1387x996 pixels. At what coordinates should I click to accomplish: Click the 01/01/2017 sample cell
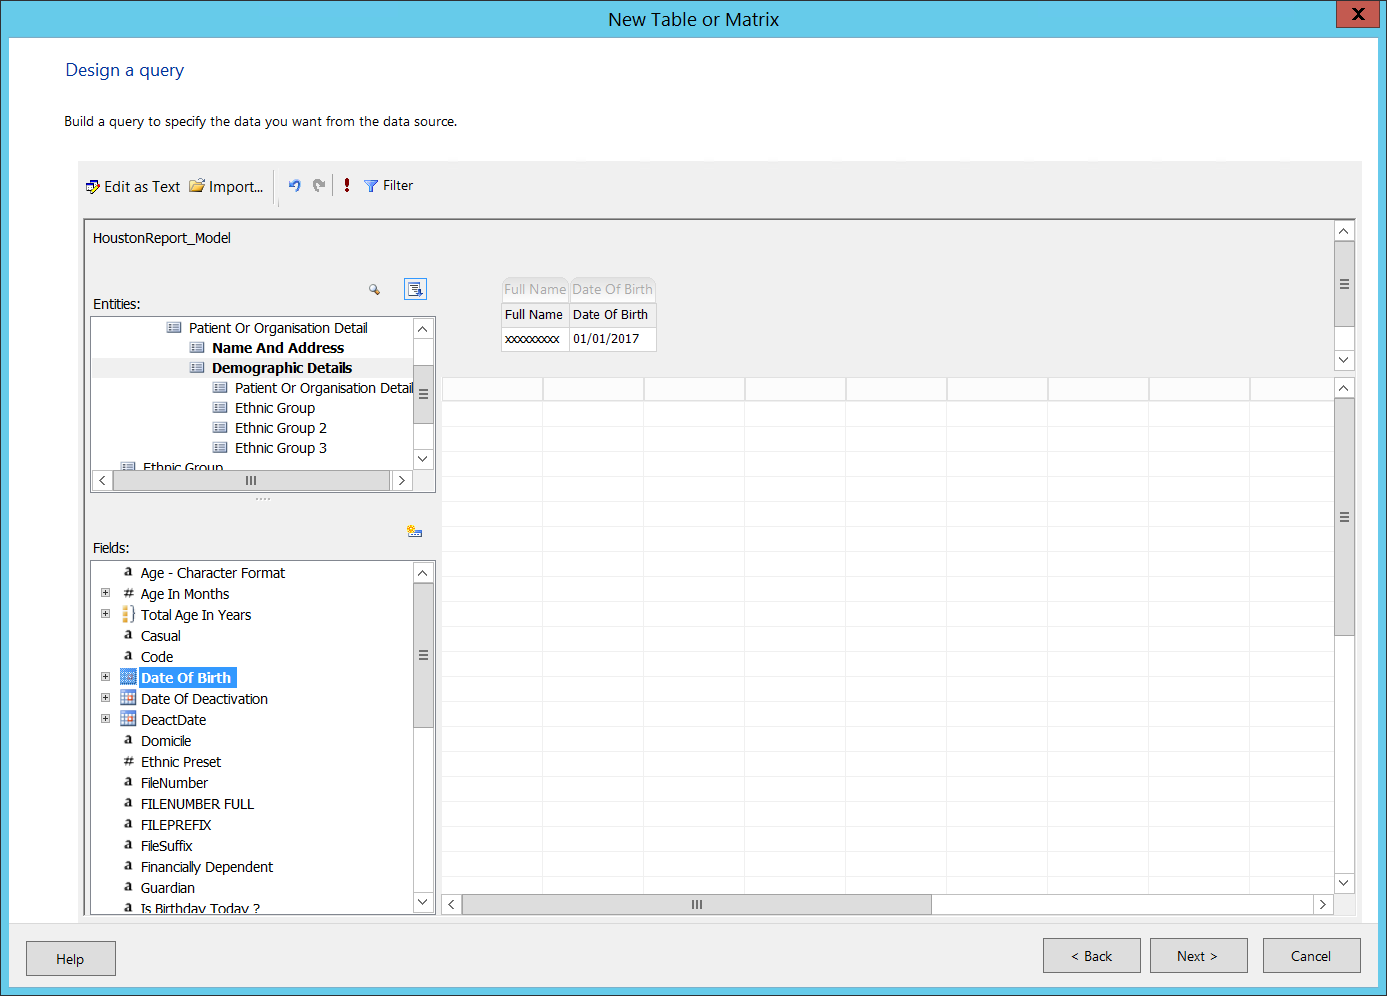click(612, 339)
